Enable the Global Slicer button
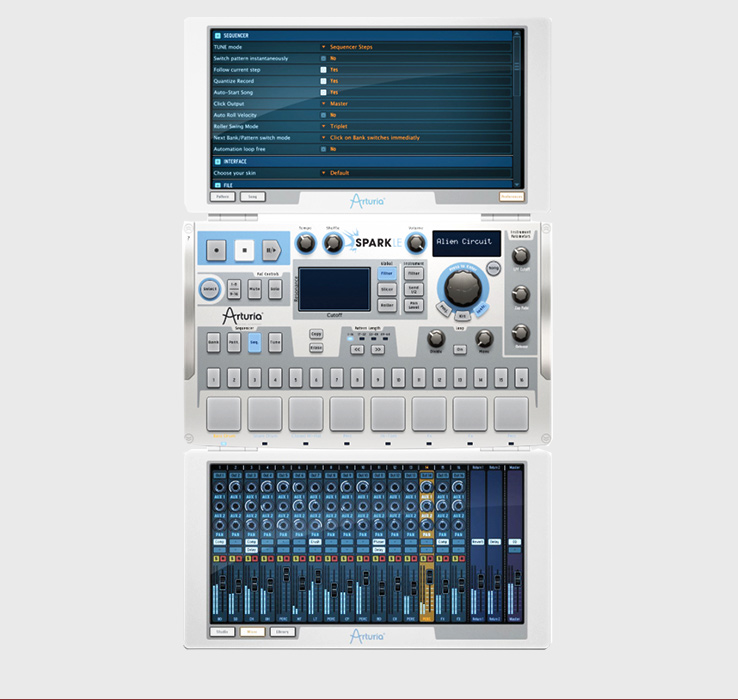The width and height of the screenshot is (738, 700). [387, 290]
